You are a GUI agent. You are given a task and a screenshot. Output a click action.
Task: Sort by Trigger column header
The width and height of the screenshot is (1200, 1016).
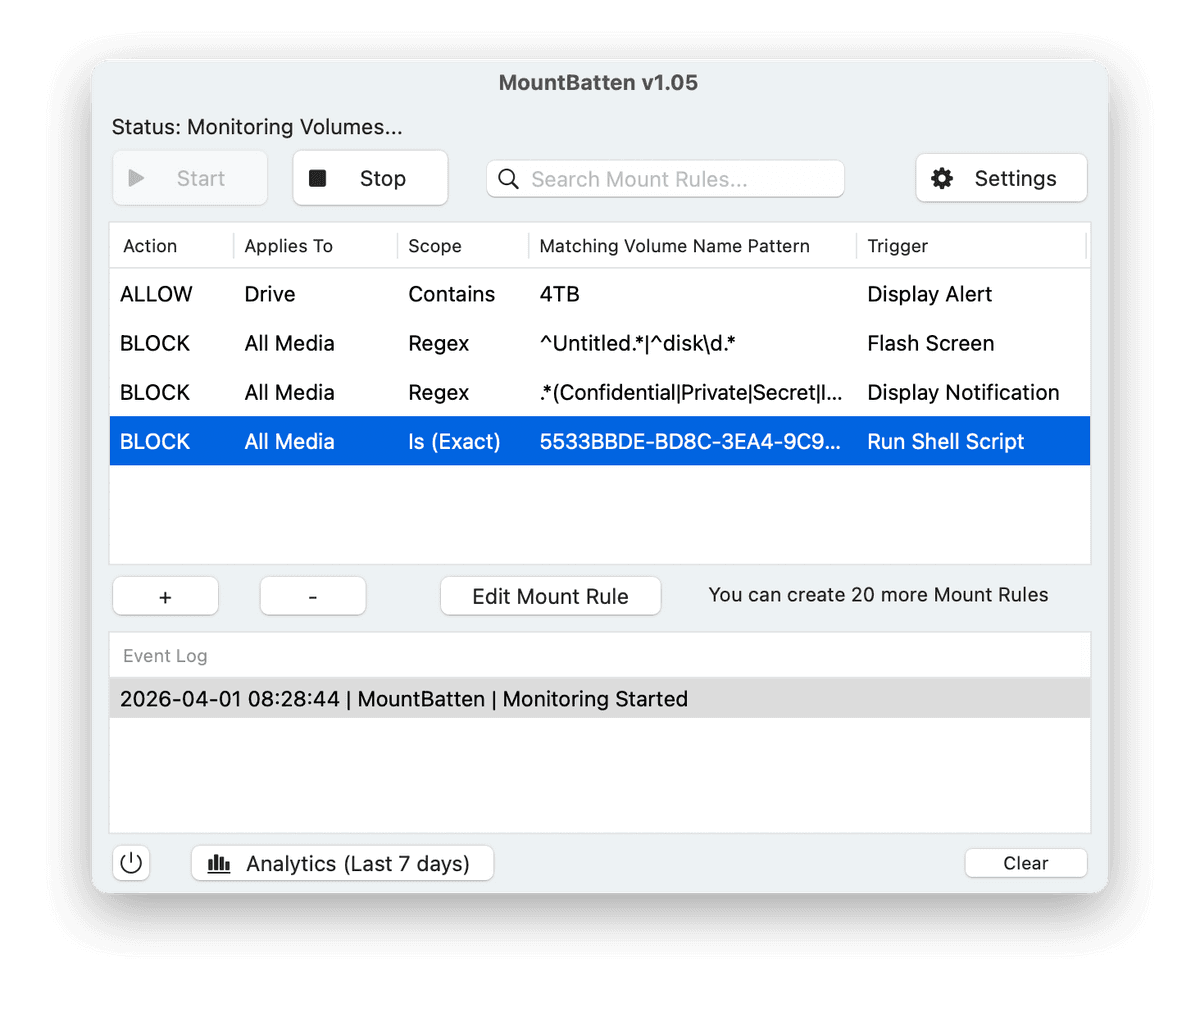897,246
